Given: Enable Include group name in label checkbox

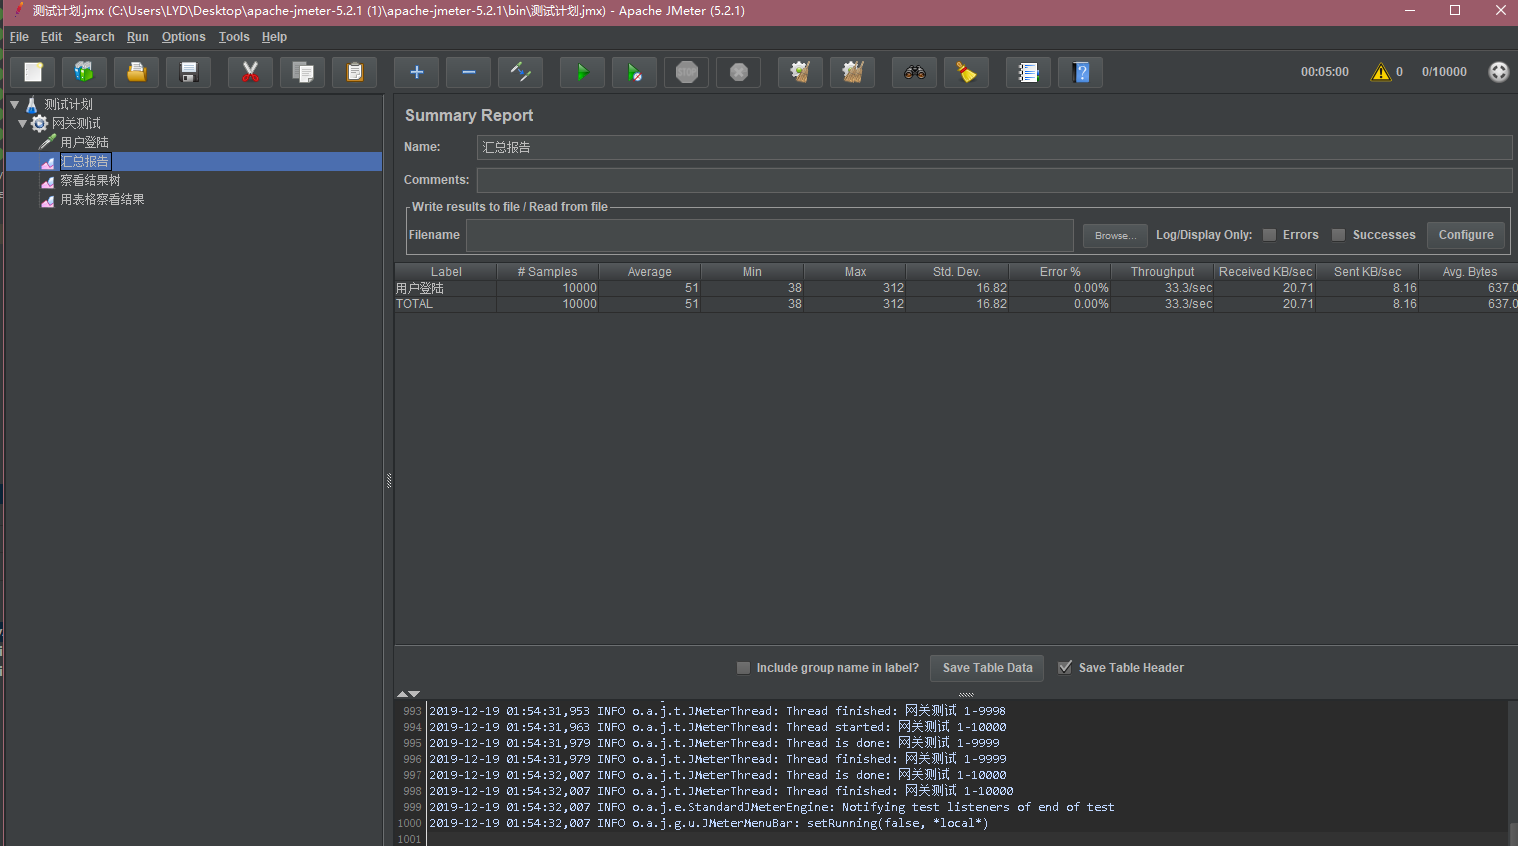Looking at the screenshot, I should (743, 668).
